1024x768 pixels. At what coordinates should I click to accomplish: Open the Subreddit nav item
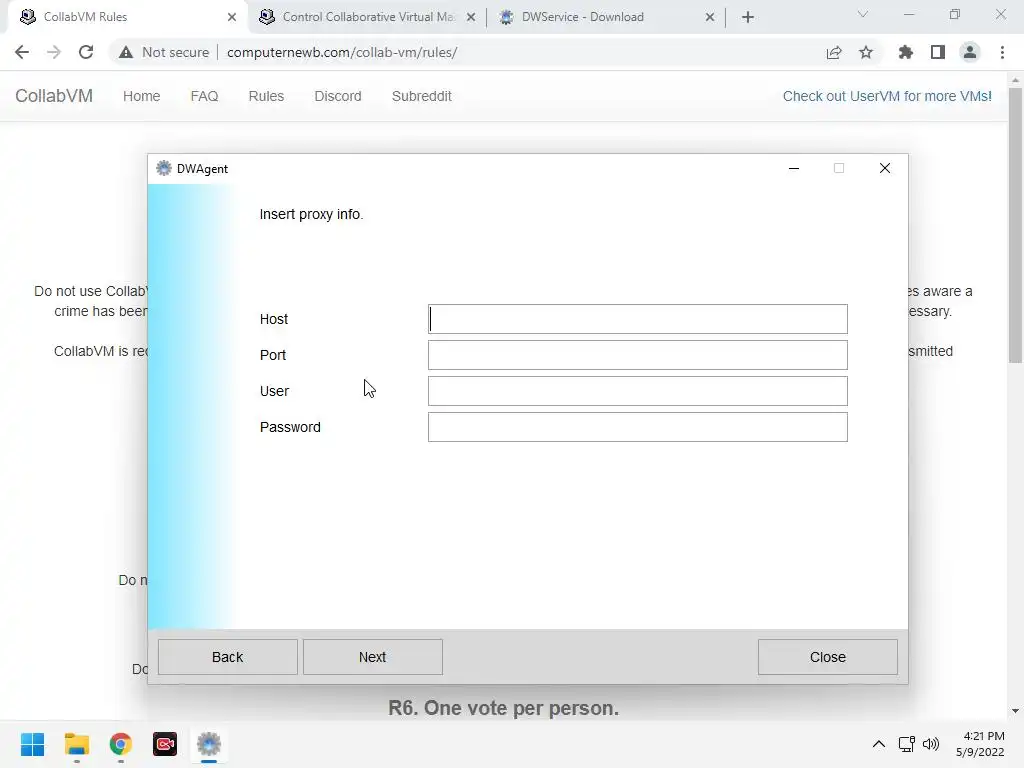coord(421,96)
